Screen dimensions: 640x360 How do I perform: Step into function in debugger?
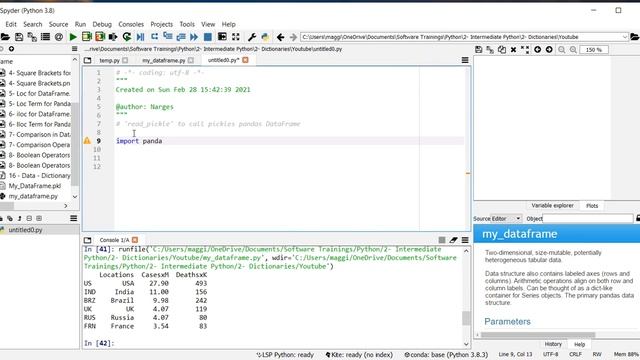(x=168, y=37)
